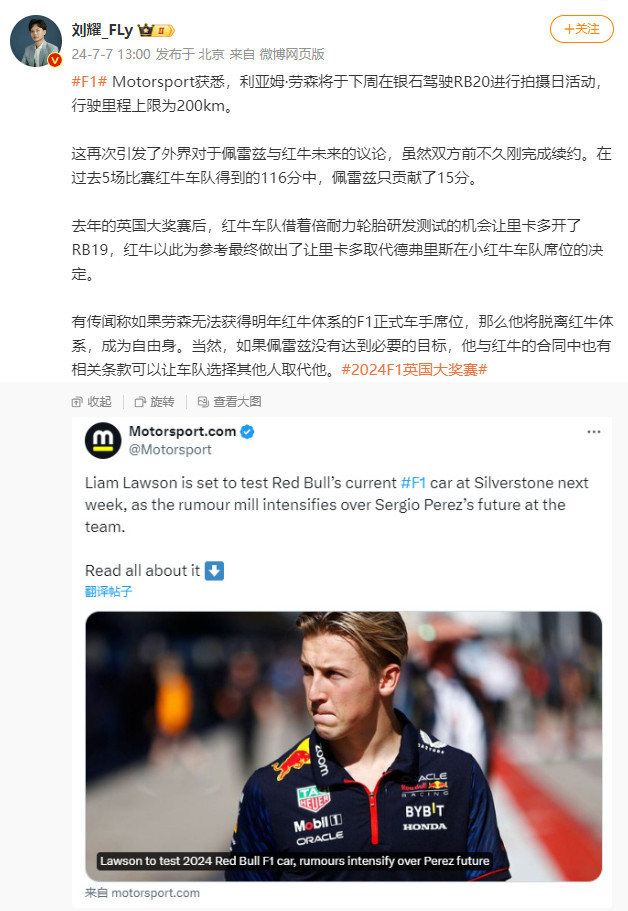Open 刘耀_FLy profile avatar
Image resolution: width=628 pixels, height=911 pixels.
pyautogui.click(x=36, y=41)
